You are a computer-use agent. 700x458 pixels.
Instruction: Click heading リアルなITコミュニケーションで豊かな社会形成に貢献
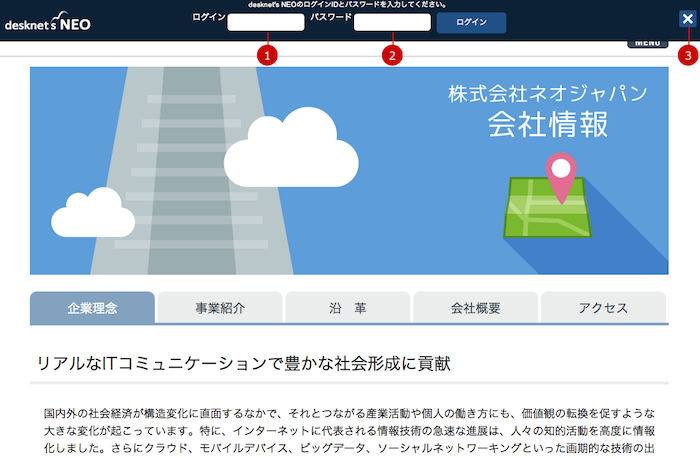click(244, 363)
